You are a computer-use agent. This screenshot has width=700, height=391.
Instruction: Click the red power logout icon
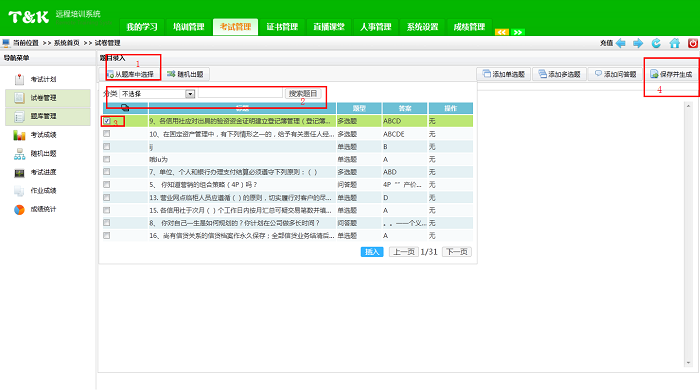point(693,43)
